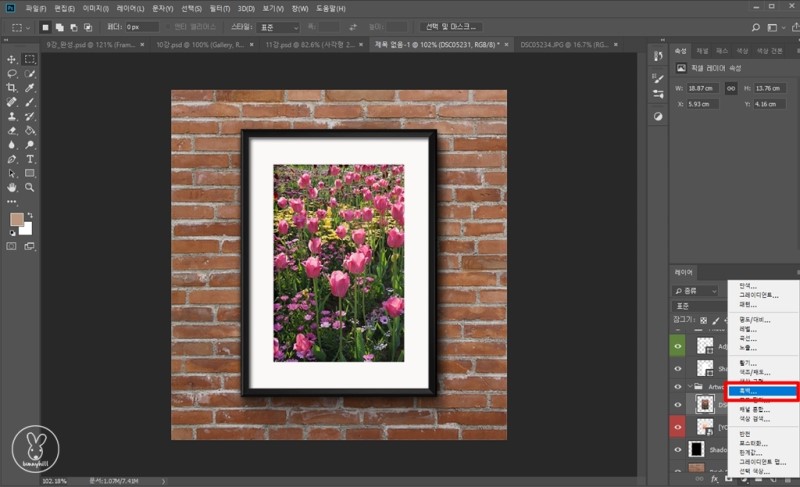Image resolution: width=800 pixels, height=487 pixels.
Task: Select the Horizontal Type tool
Action: coord(29,158)
